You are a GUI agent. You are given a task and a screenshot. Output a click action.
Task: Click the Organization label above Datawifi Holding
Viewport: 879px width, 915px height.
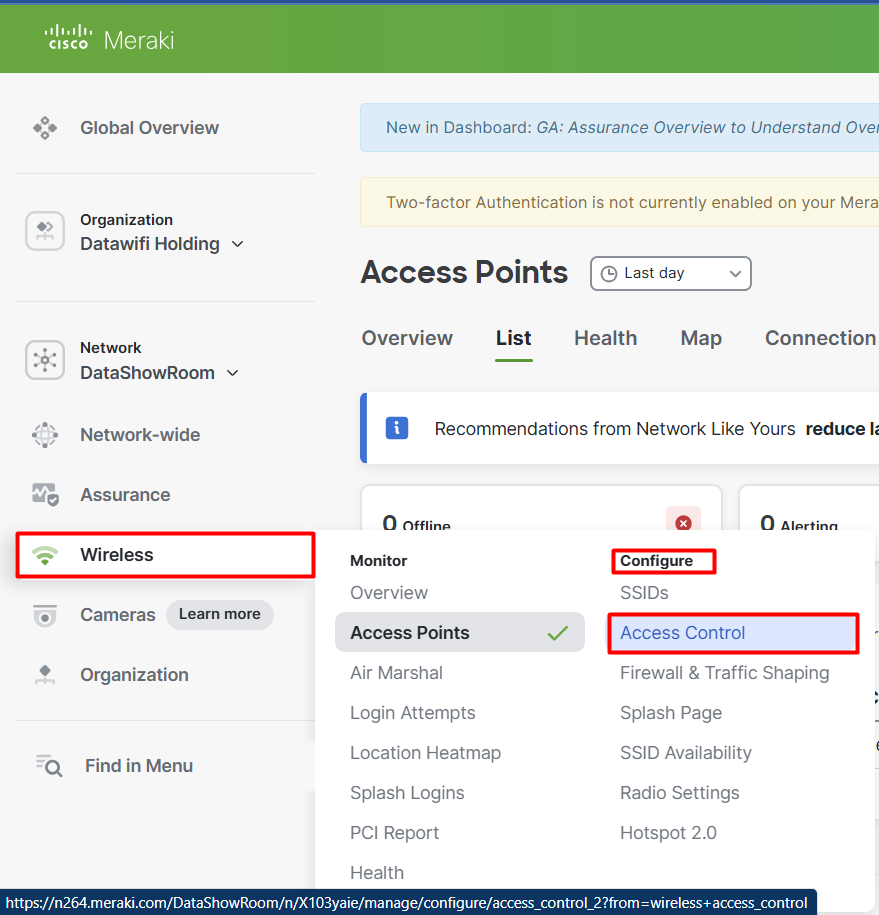(126, 220)
